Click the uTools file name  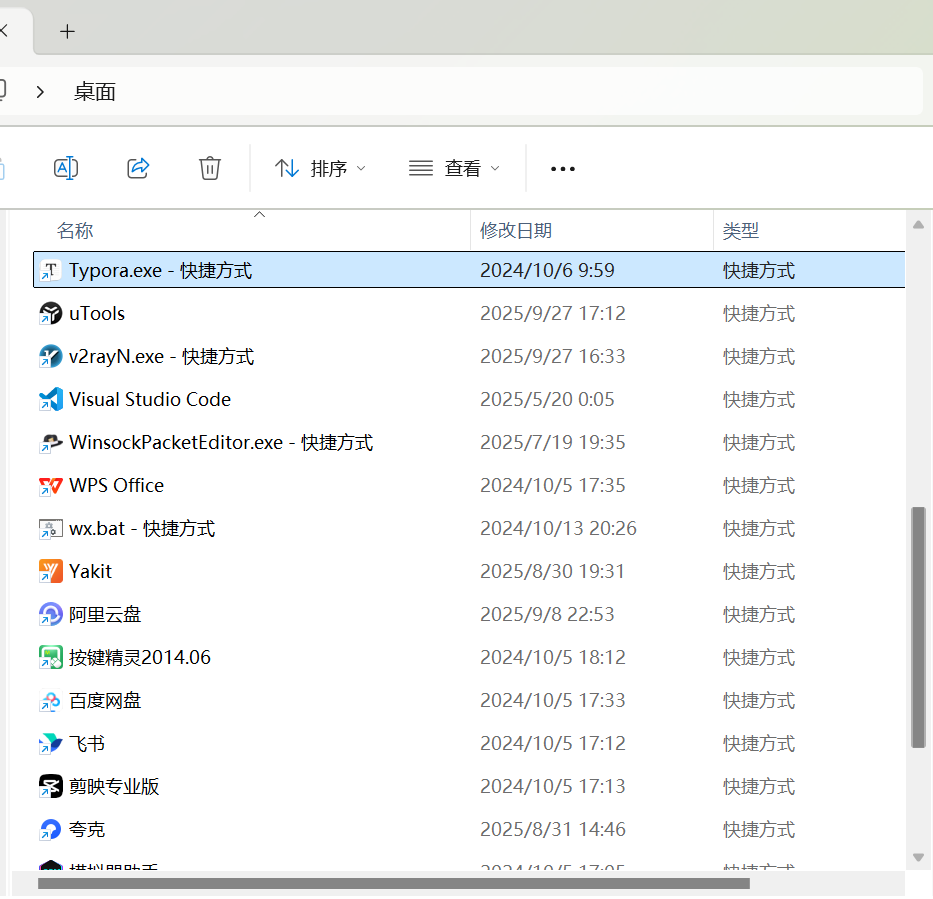(x=97, y=314)
